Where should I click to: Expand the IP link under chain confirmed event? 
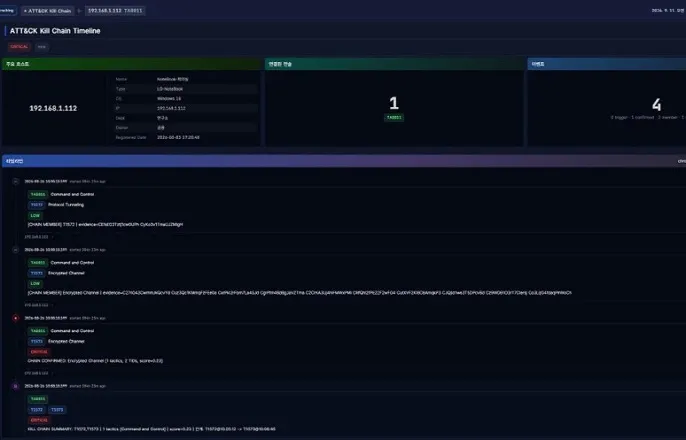coord(38,374)
